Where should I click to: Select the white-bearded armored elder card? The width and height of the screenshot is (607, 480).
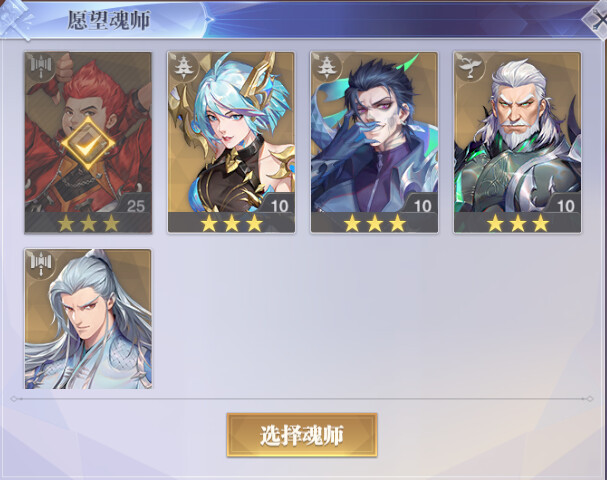pyautogui.click(x=518, y=142)
